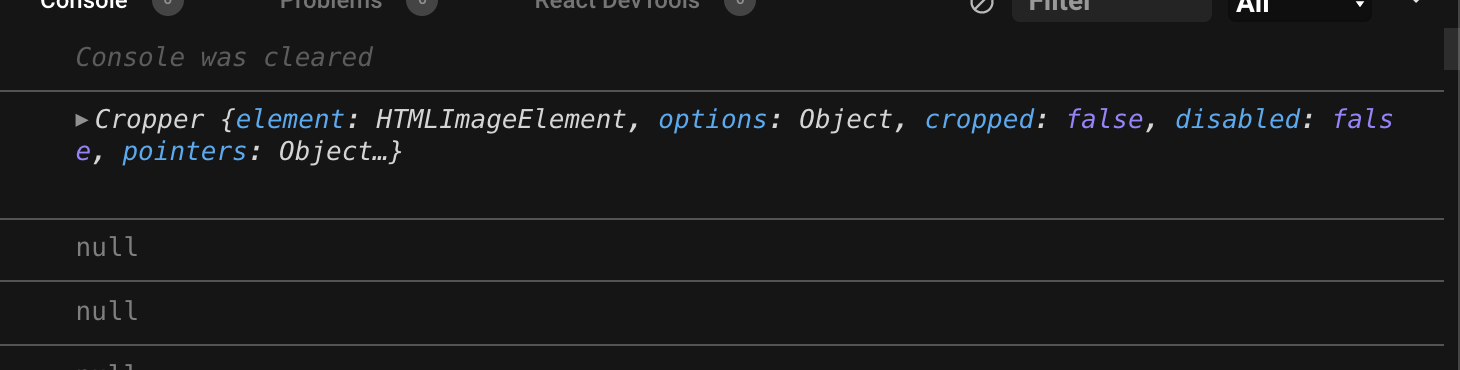
Task: Open the All log level dropdown
Action: [1300, 6]
